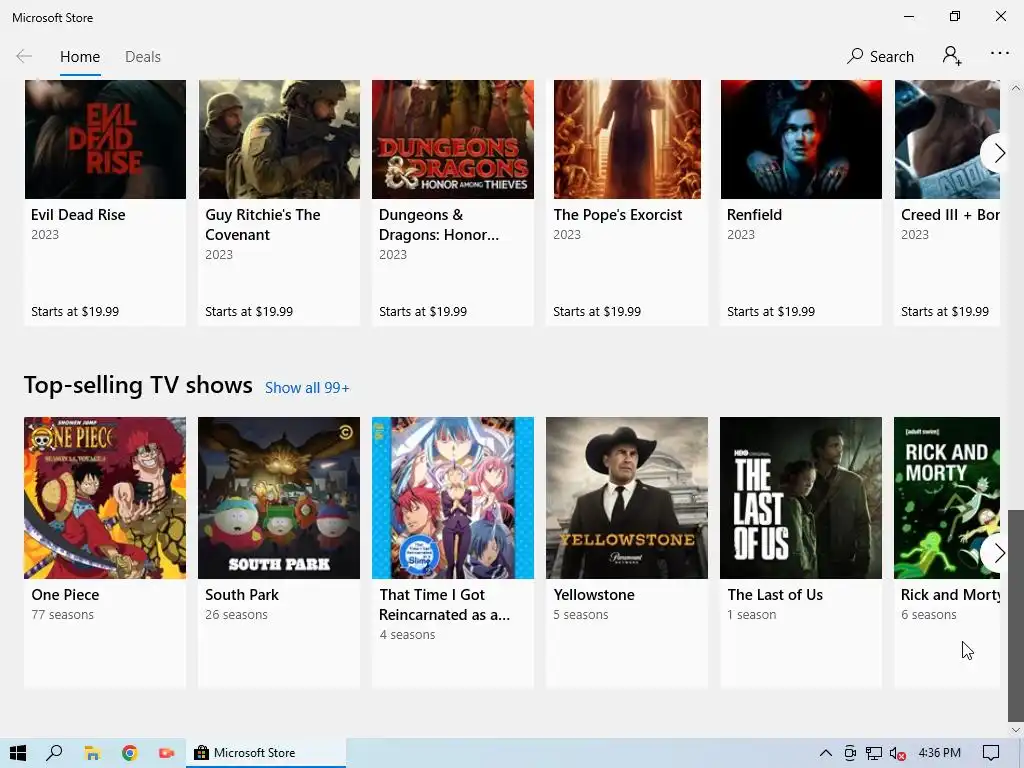Click the Yellowstone title text
Viewport: 1024px width, 768px height.
click(x=594, y=595)
